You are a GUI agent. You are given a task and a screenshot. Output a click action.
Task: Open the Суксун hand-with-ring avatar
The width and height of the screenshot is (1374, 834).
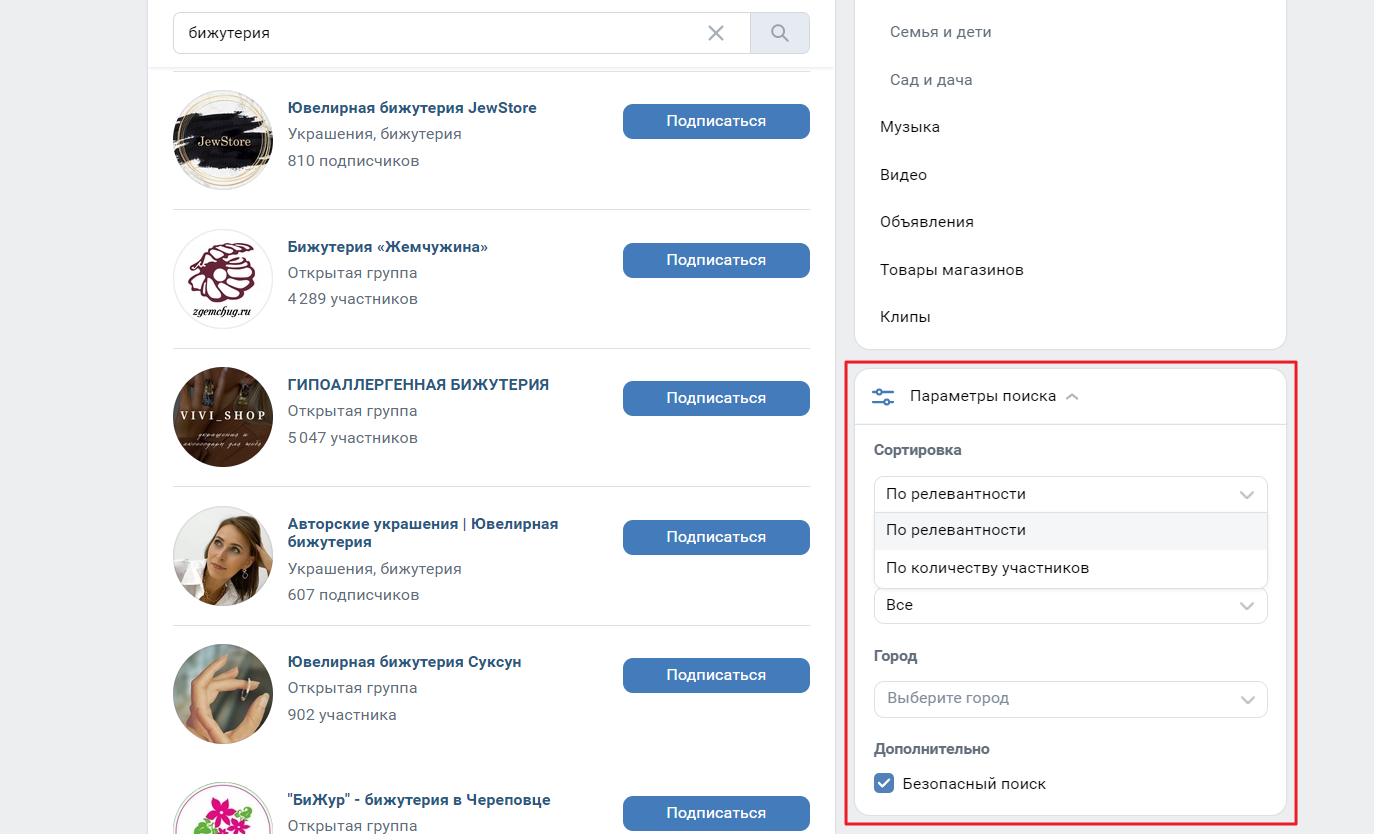coord(223,694)
